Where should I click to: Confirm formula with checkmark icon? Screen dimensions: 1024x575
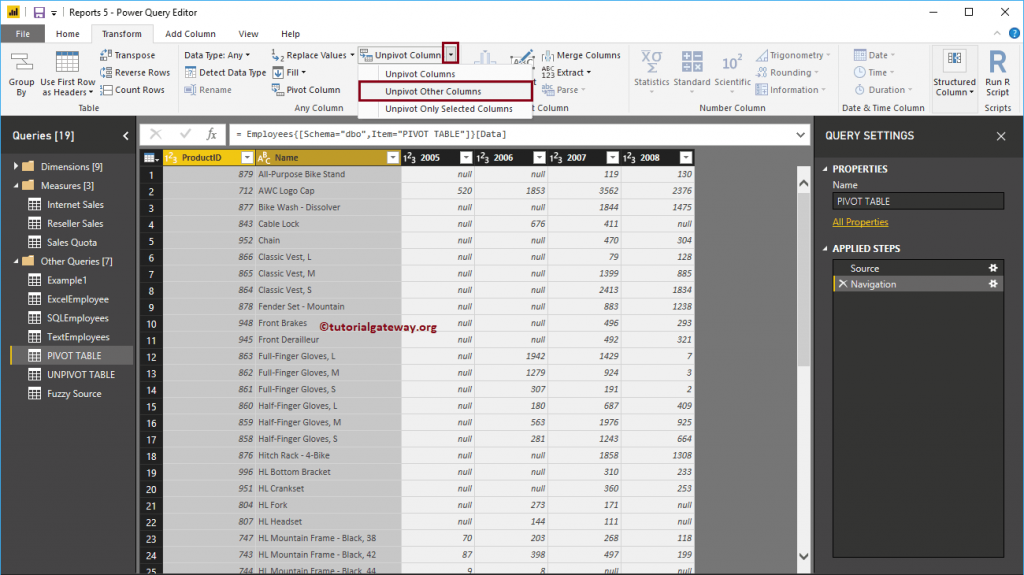pyautogui.click(x=185, y=134)
